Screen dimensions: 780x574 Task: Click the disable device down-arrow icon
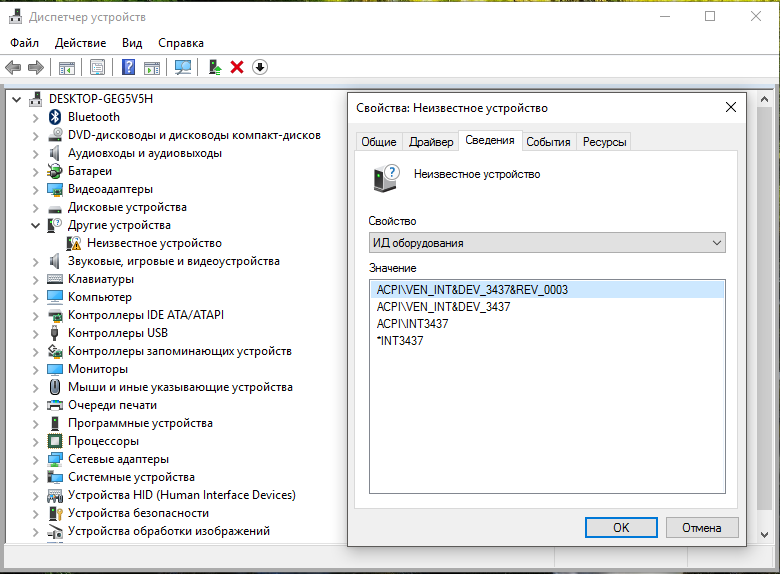pyautogui.click(x=260, y=67)
